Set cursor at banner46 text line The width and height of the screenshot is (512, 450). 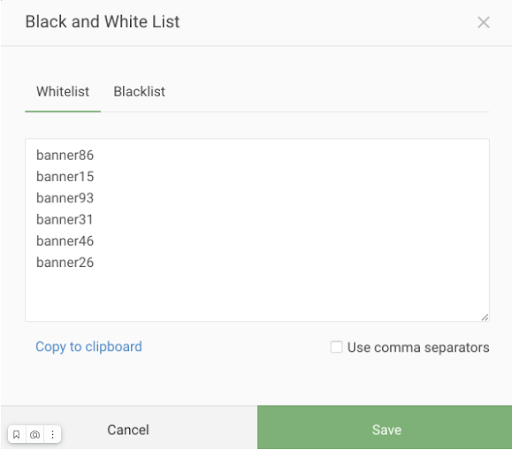coord(65,241)
